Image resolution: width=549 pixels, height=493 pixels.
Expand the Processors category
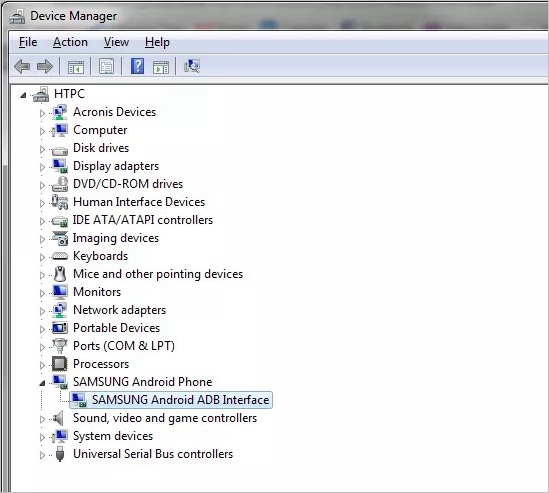[x=42, y=365]
